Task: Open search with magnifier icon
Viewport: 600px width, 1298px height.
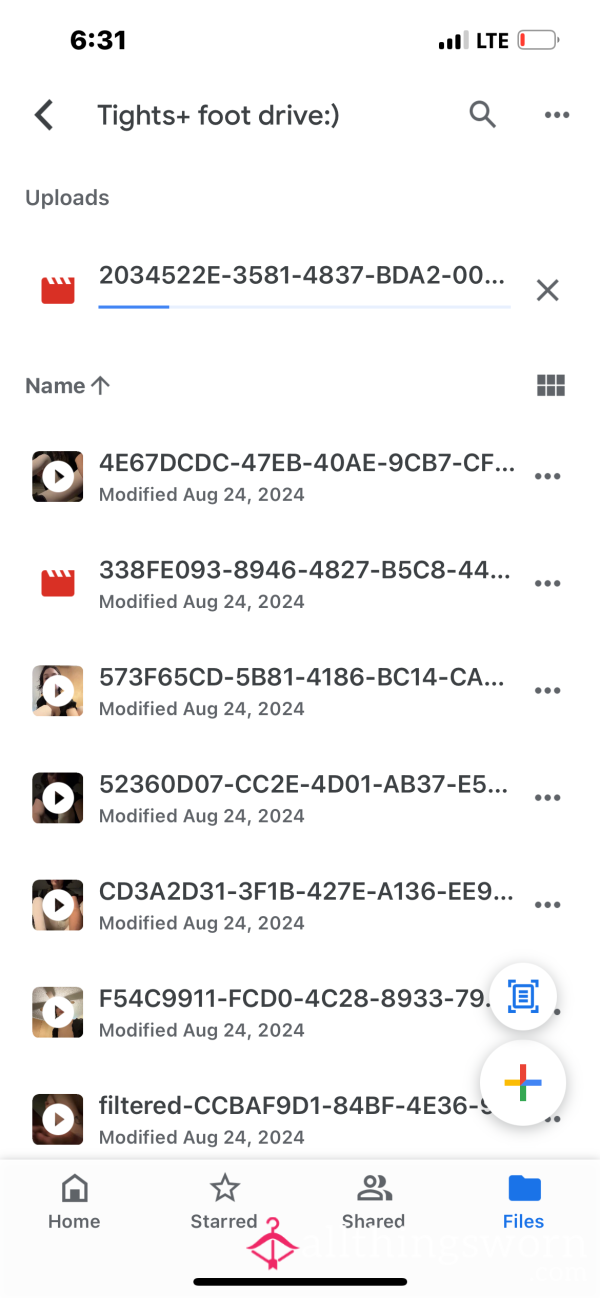Action: click(x=483, y=115)
